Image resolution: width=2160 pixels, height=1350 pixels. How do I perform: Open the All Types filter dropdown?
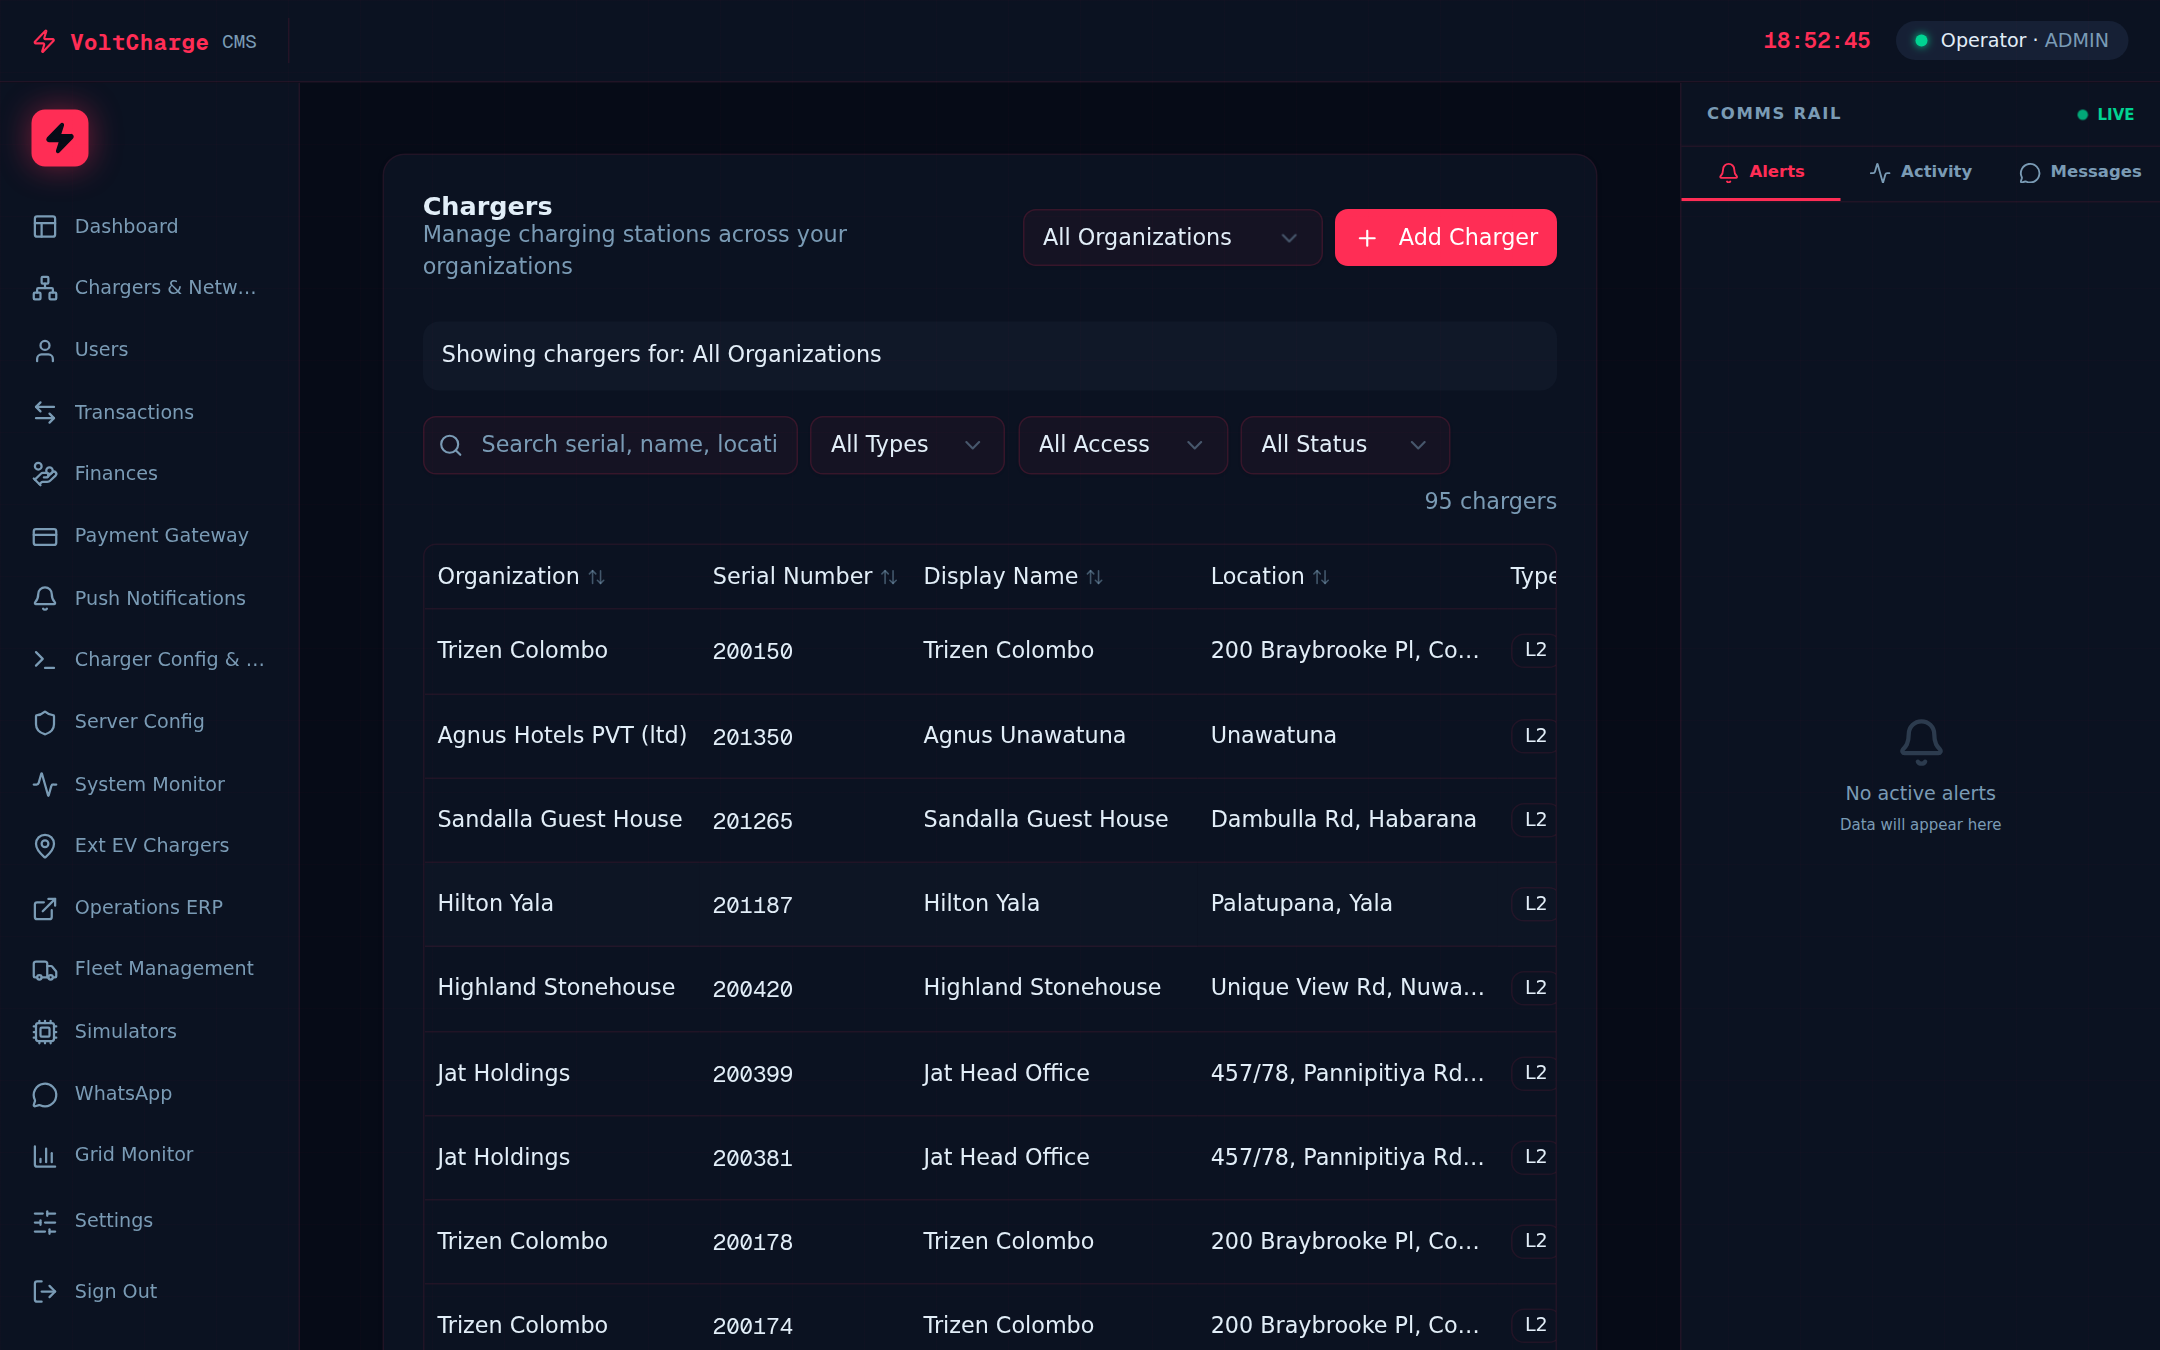point(906,445)
